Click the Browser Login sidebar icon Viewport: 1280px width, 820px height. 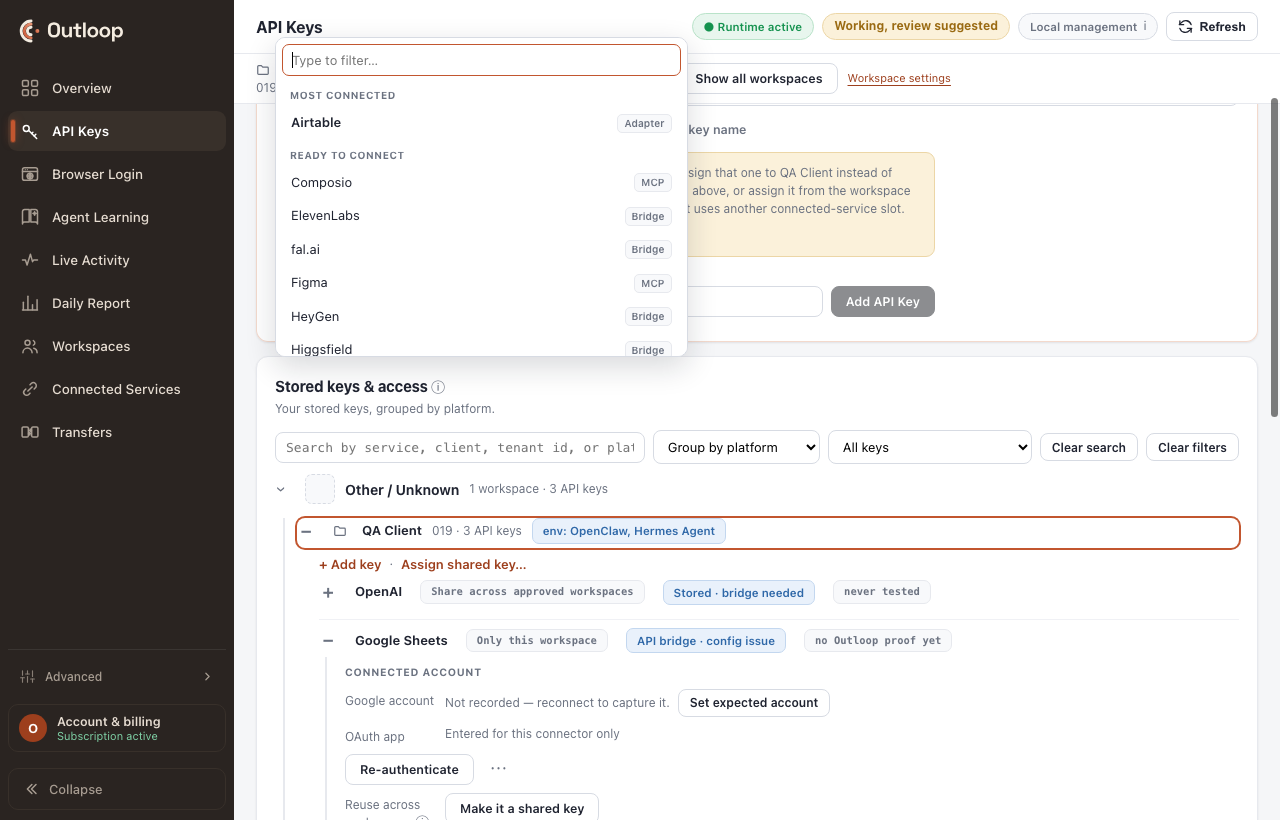30,174
